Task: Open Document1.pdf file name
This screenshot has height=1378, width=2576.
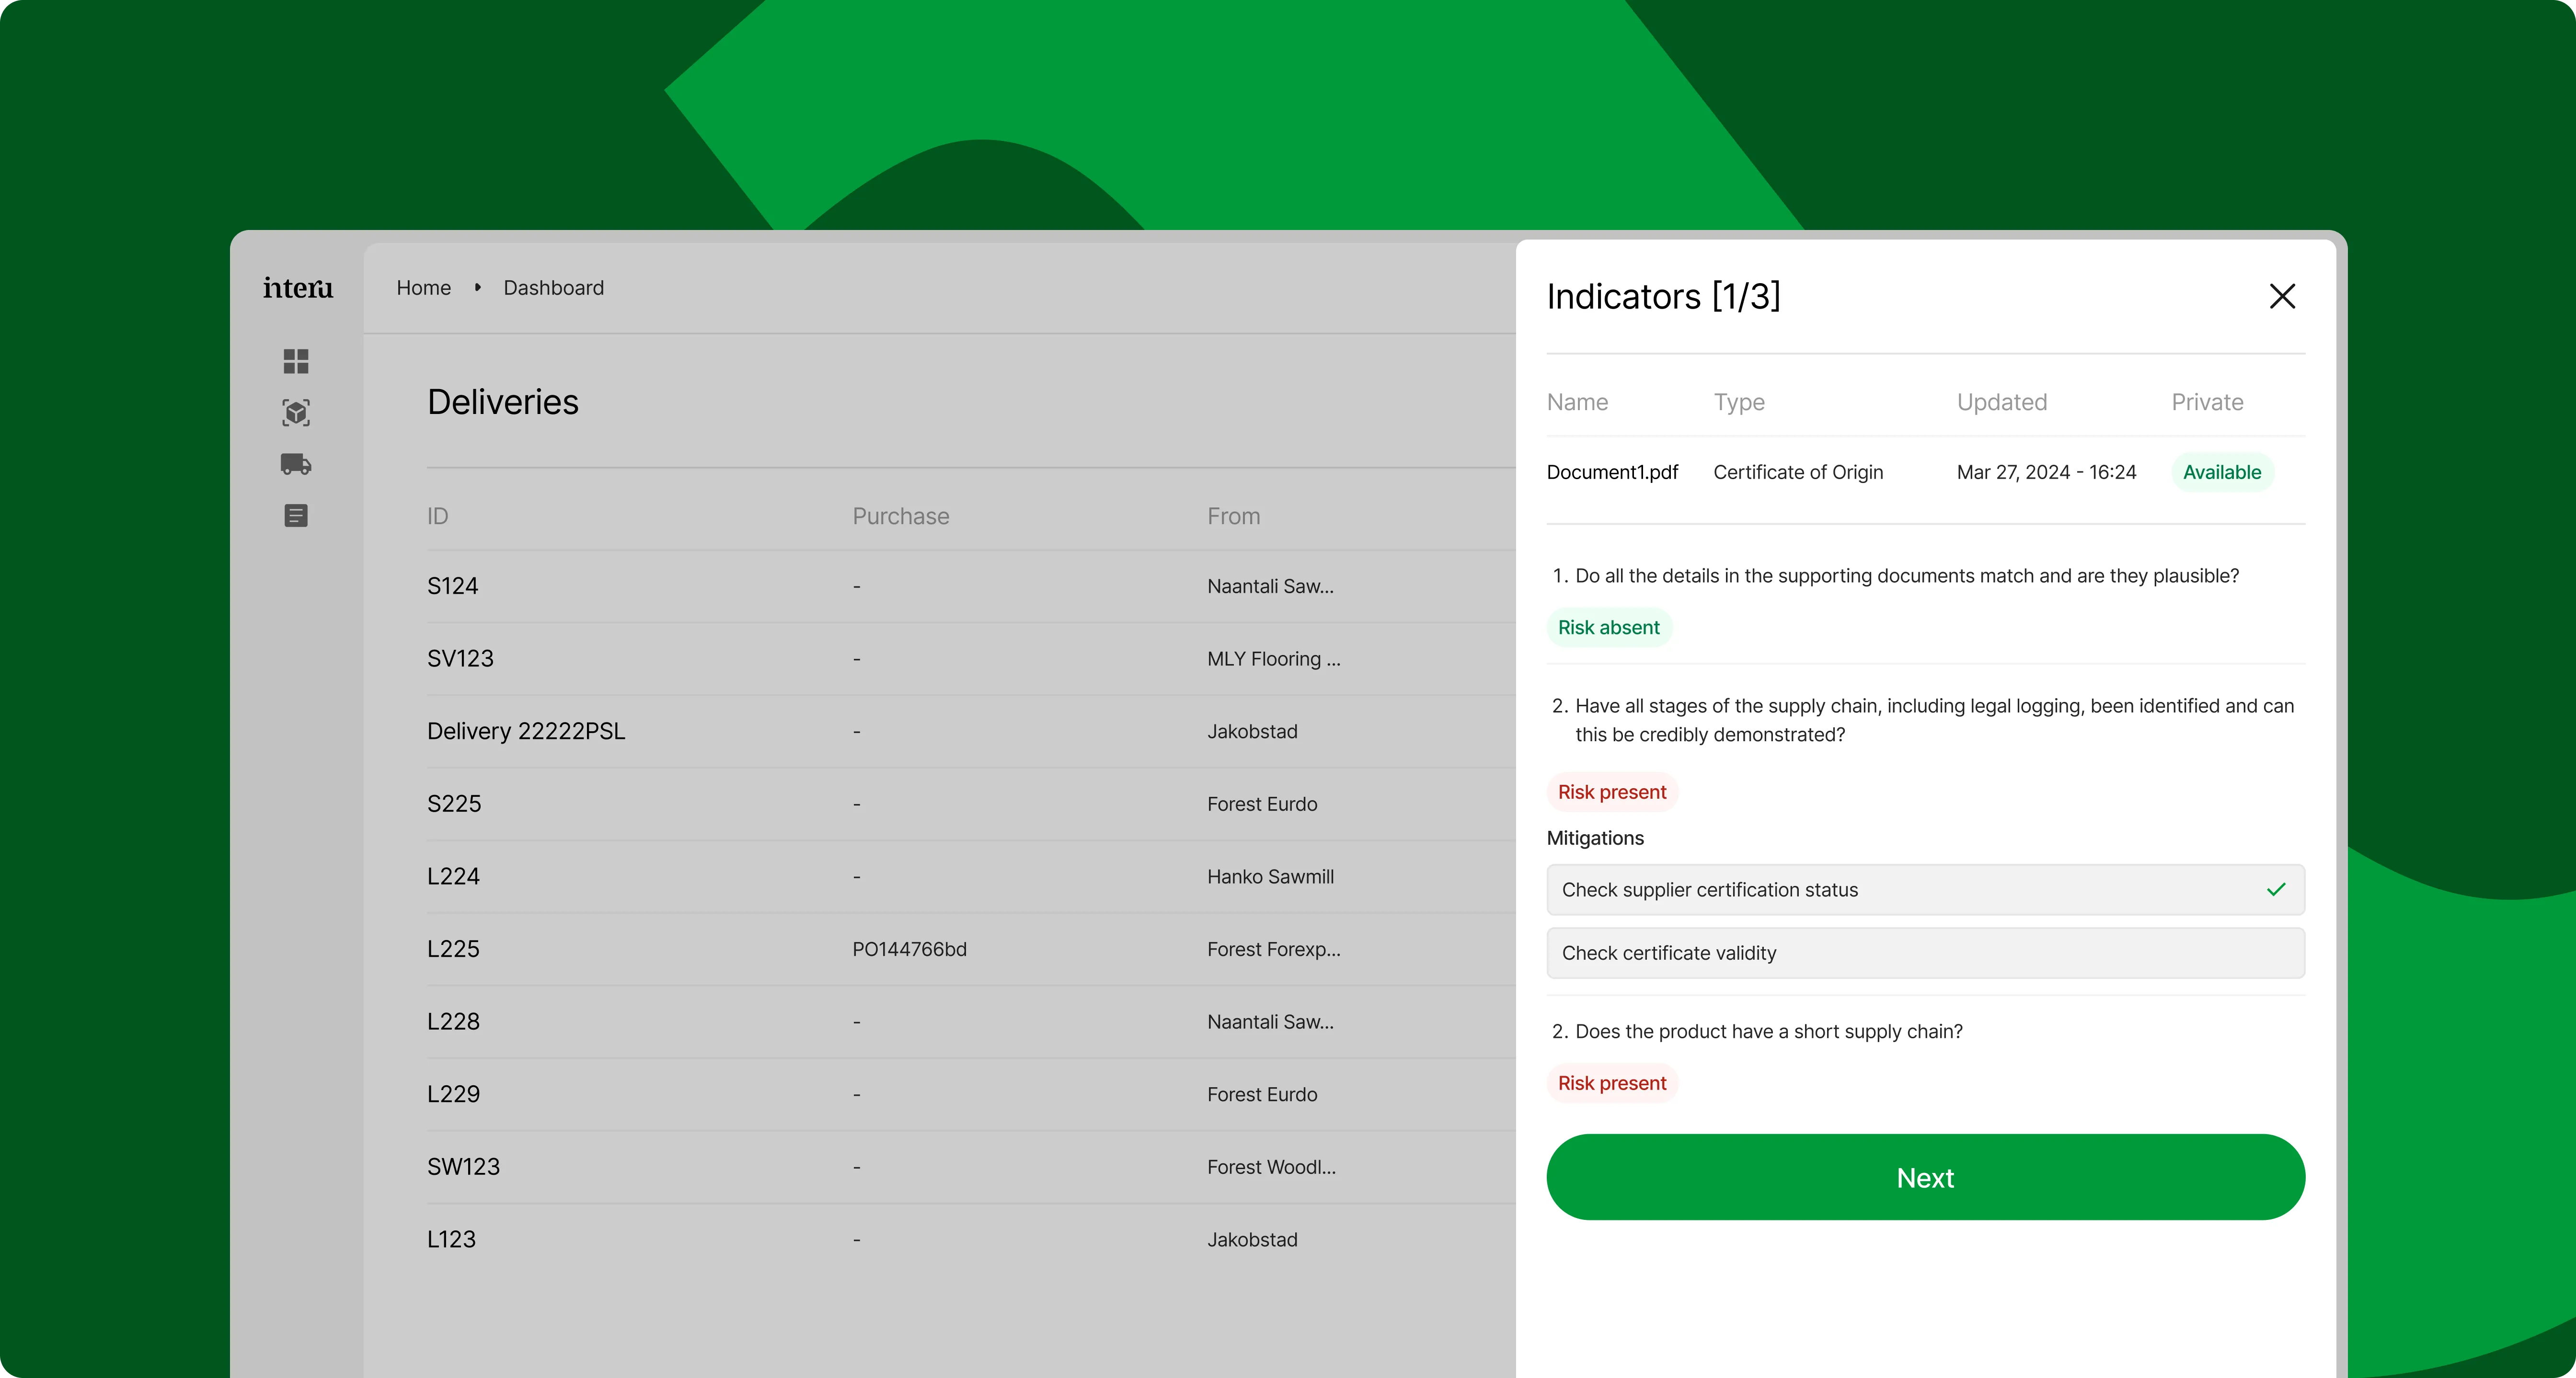Action: tap(1612, 472)
